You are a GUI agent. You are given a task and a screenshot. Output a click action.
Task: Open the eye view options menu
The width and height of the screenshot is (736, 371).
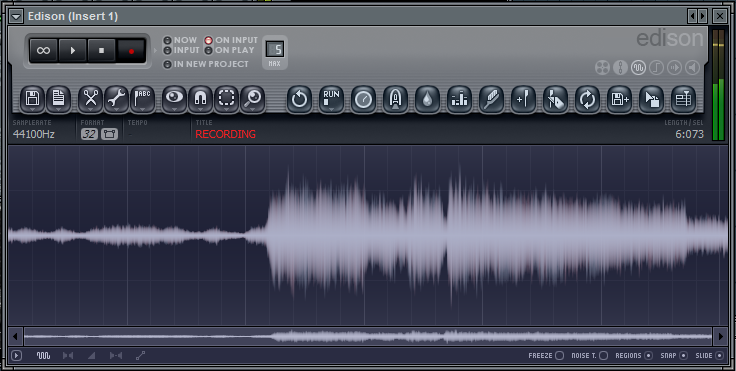tap(174, 99)
